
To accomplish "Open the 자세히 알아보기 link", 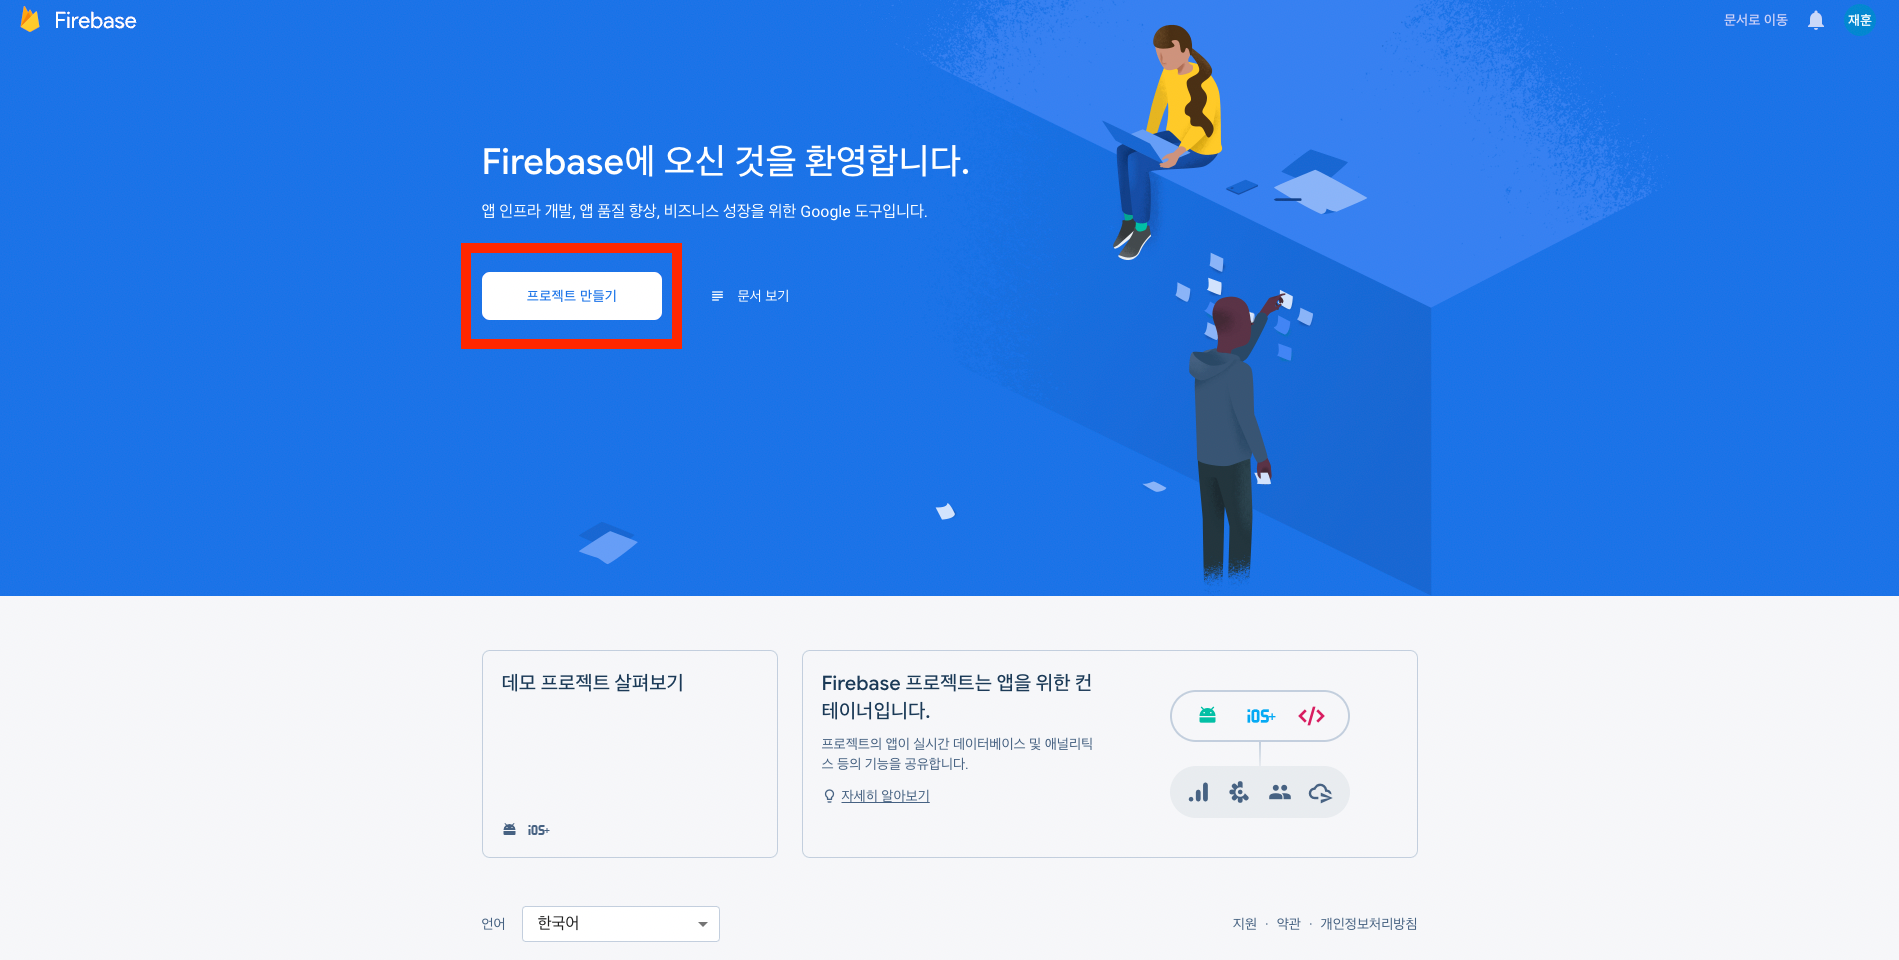I will tap(885, 796).
